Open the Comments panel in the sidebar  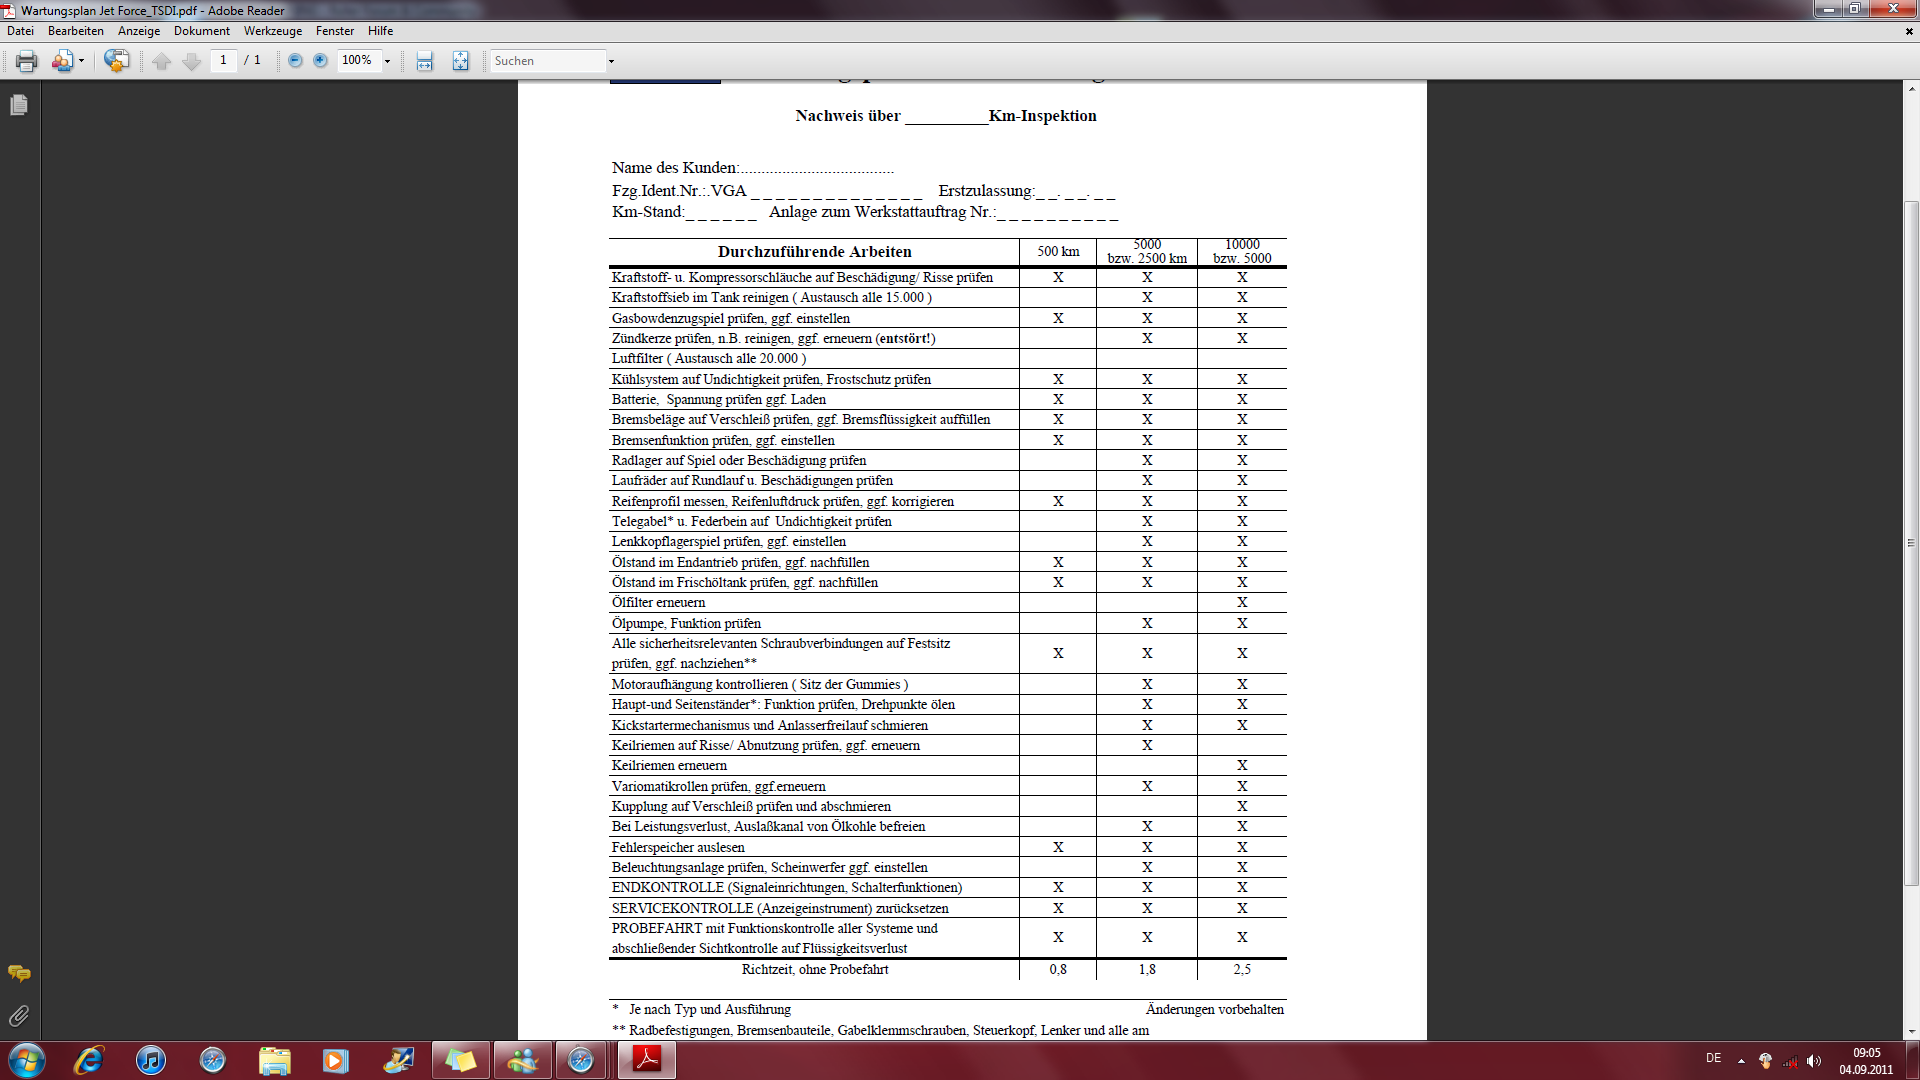tap(19, 973)
